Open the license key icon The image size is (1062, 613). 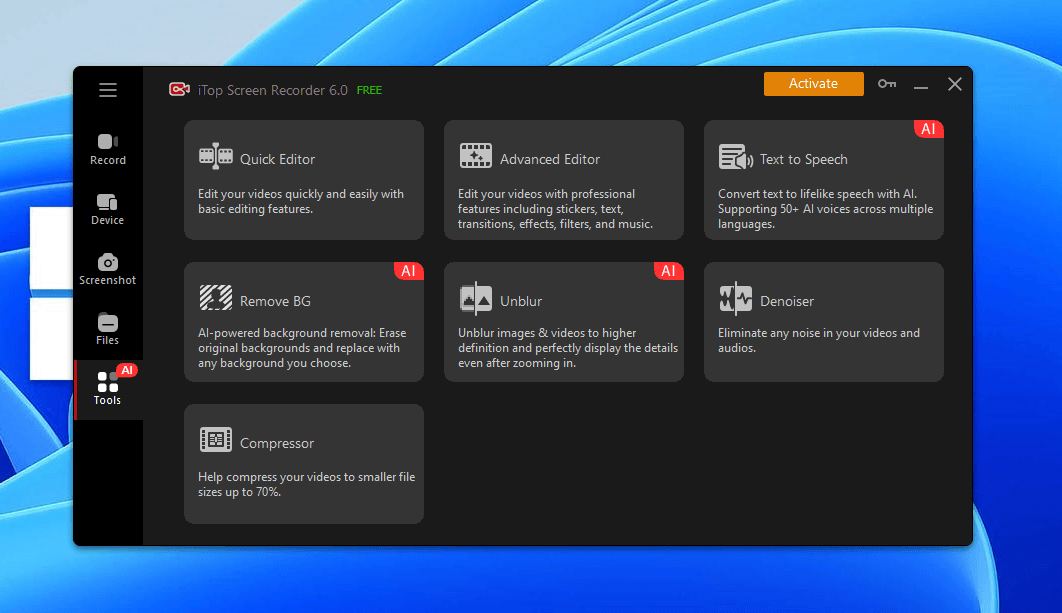(887, 84)
